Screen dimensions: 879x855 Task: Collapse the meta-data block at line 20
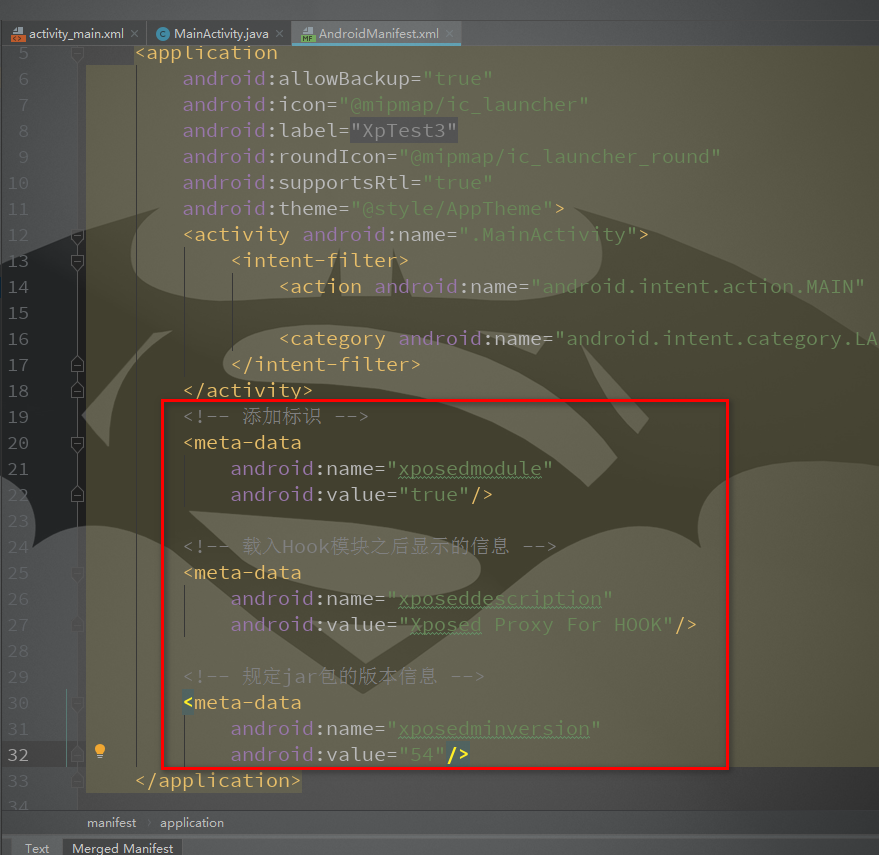tap(77, 442)
